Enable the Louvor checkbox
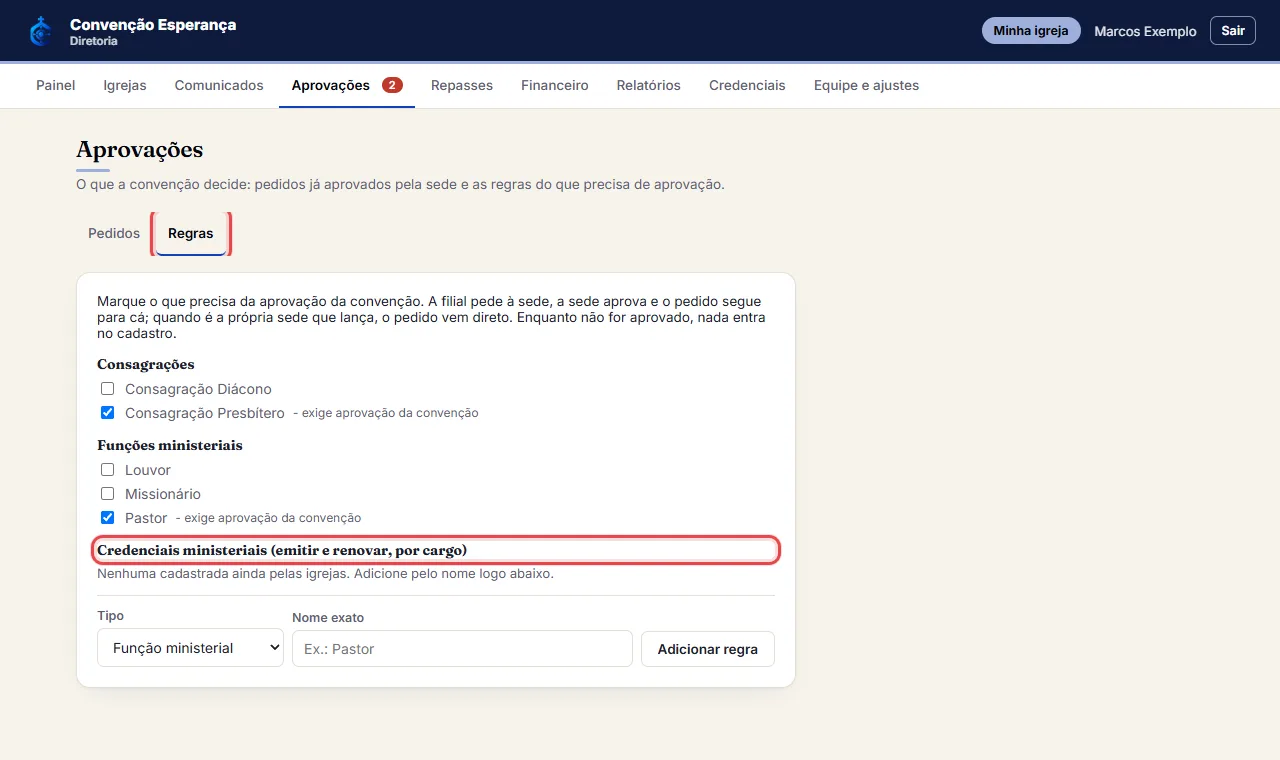This screenshot has height=760, width=1280. [x=107, y=470]
